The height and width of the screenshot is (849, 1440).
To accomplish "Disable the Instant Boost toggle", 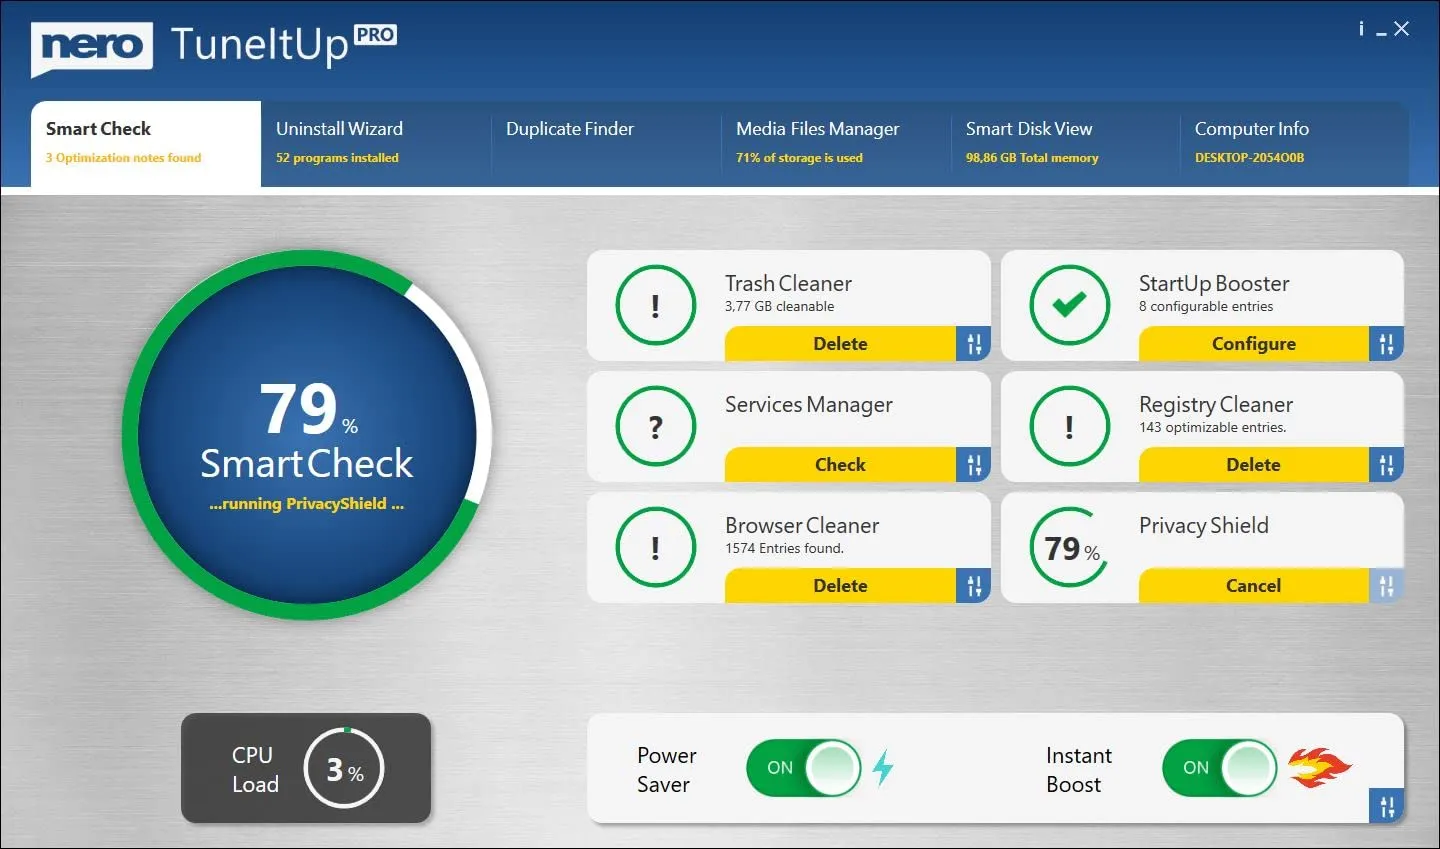I will point(1218,768).
